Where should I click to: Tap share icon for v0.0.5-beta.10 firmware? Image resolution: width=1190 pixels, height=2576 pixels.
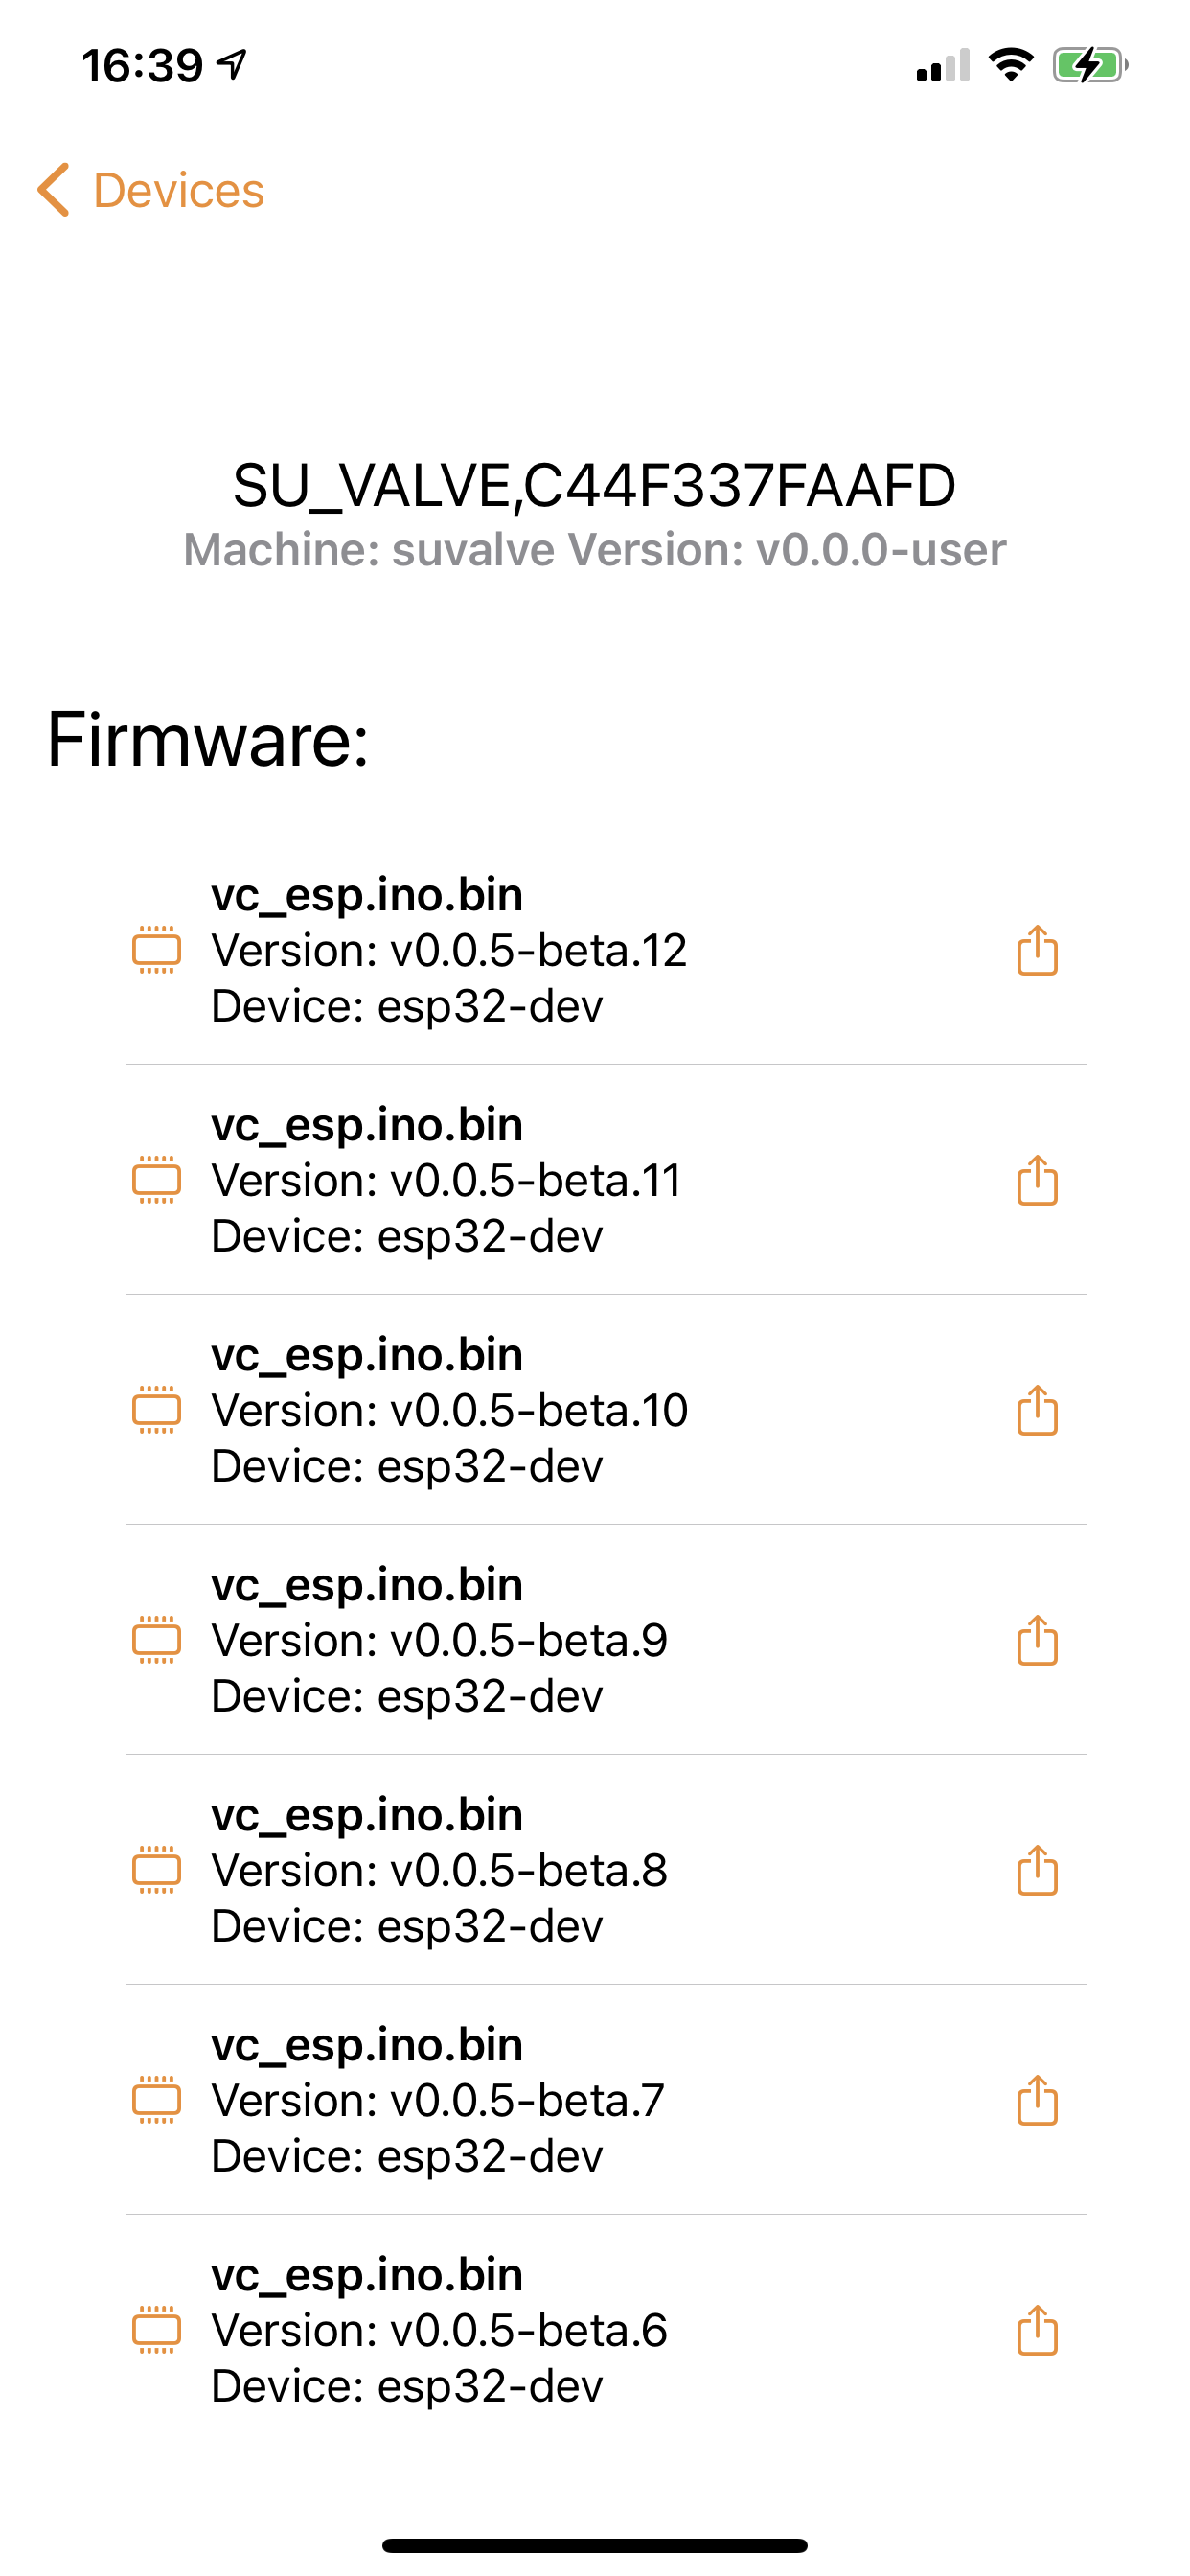click(1037, 1410)
